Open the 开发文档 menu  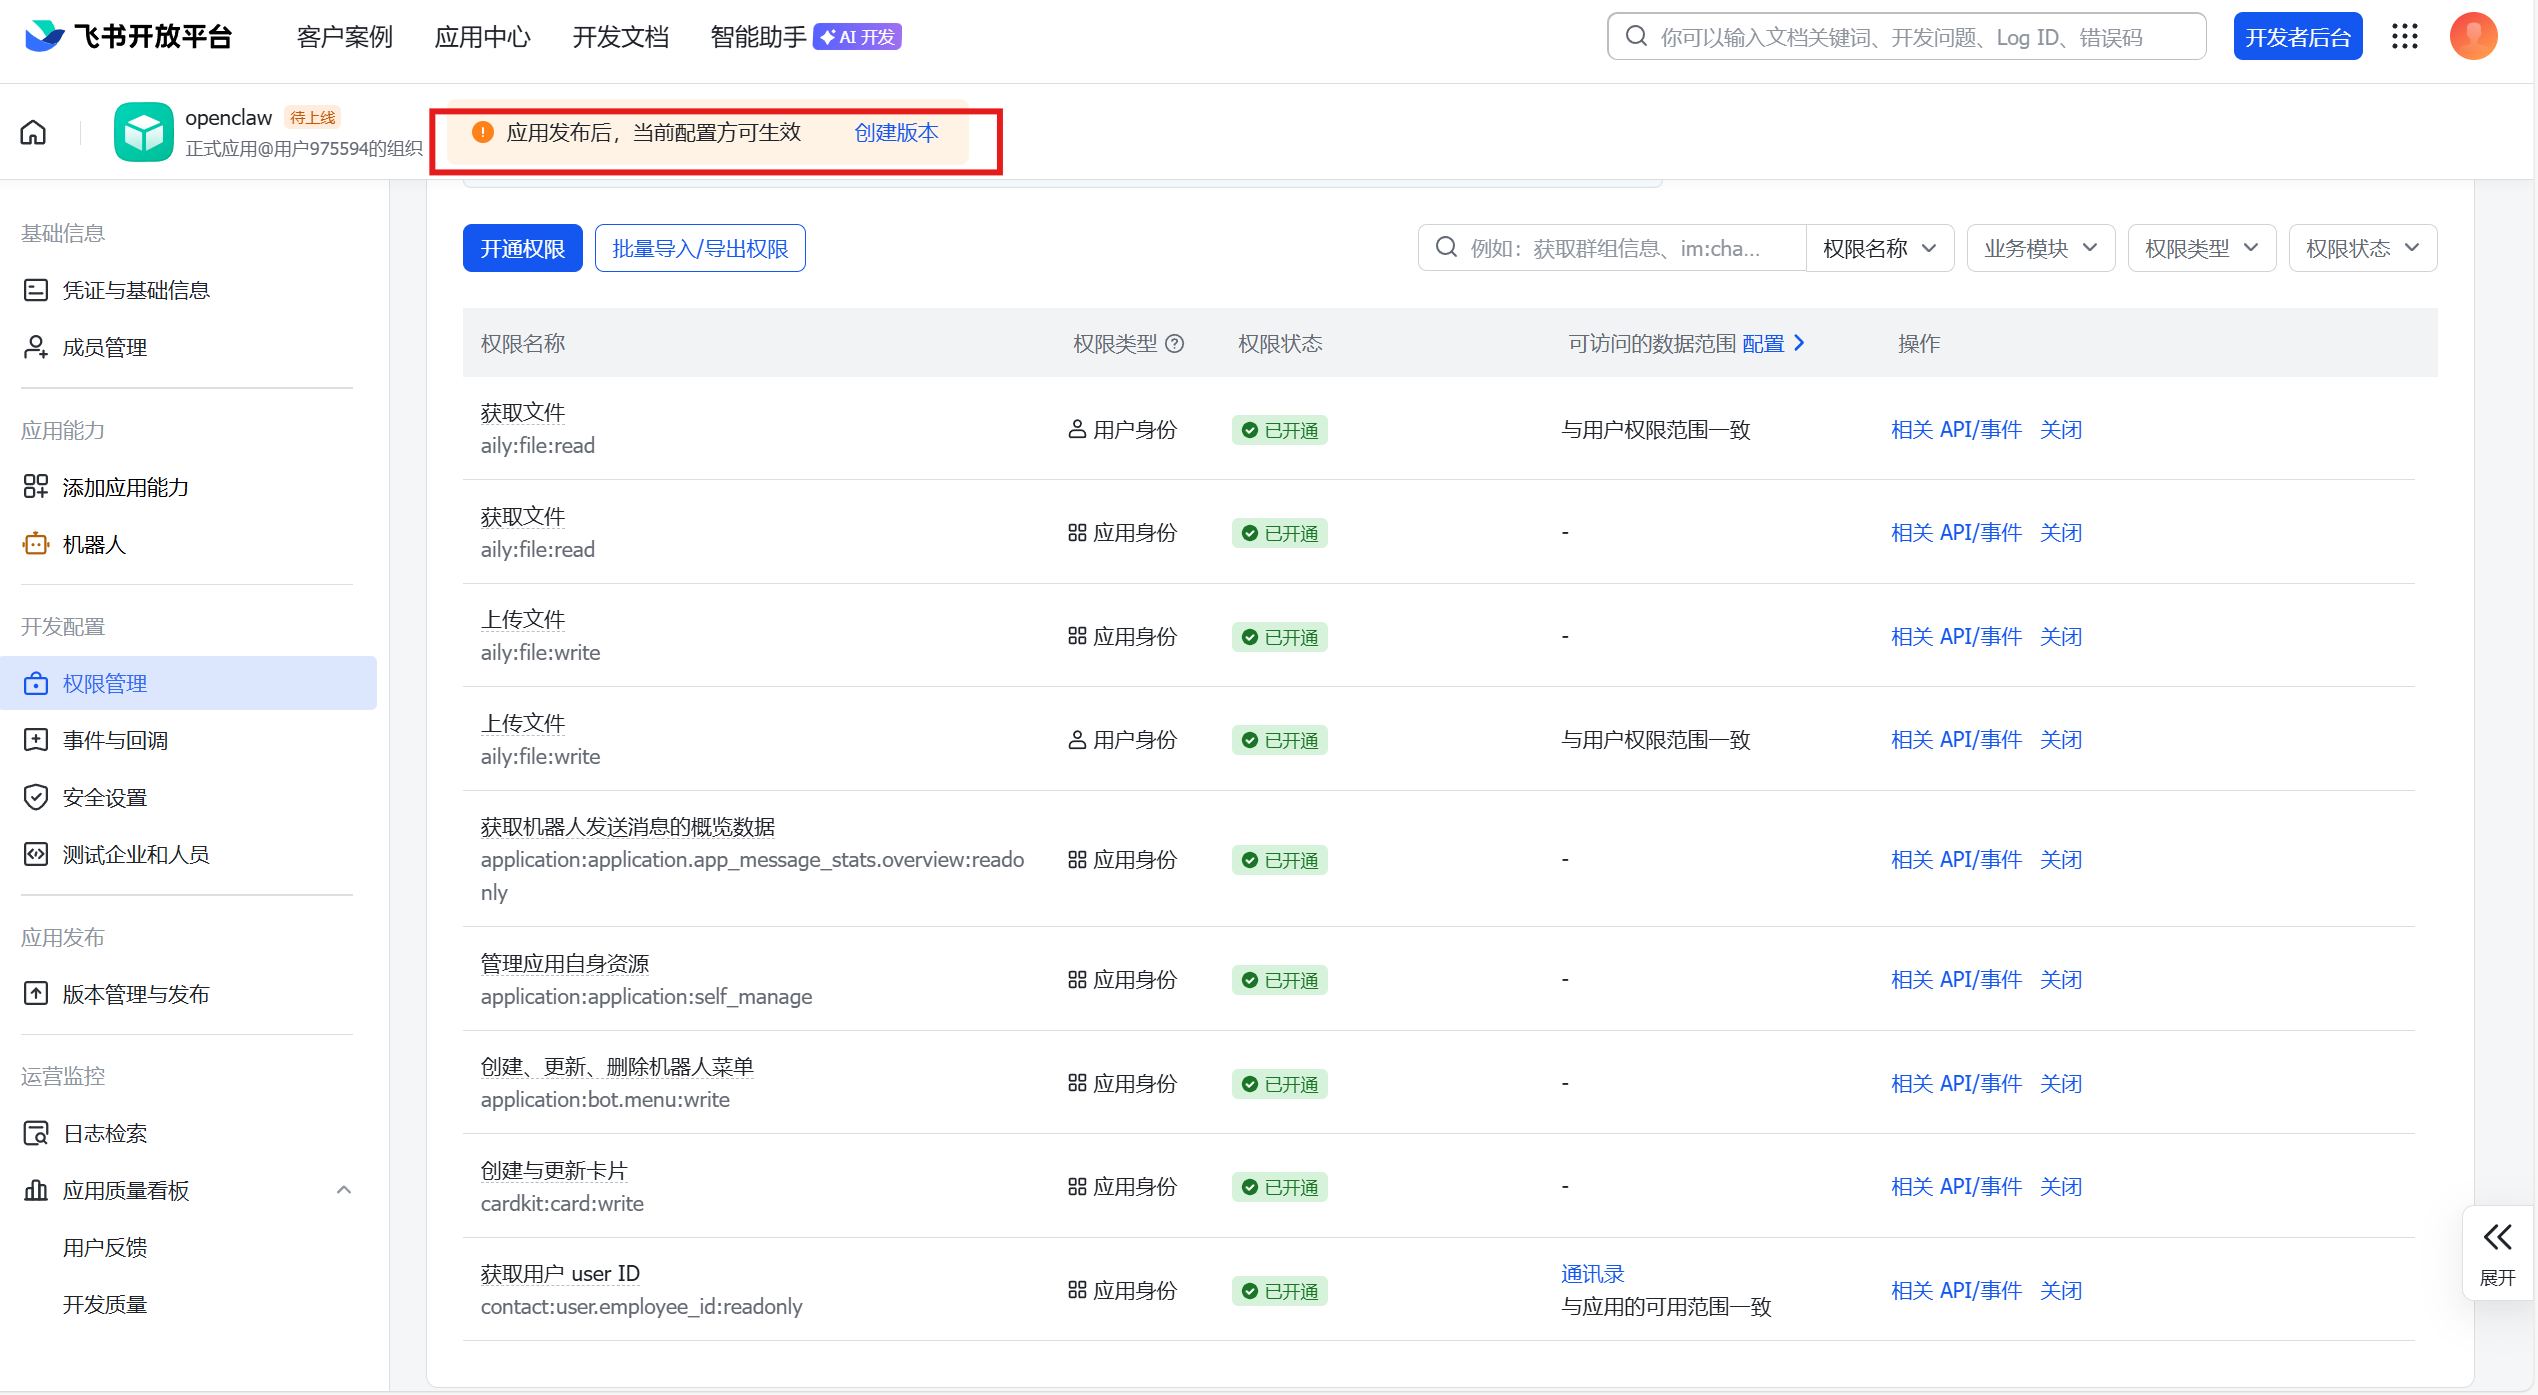click(x=620, y=37)
